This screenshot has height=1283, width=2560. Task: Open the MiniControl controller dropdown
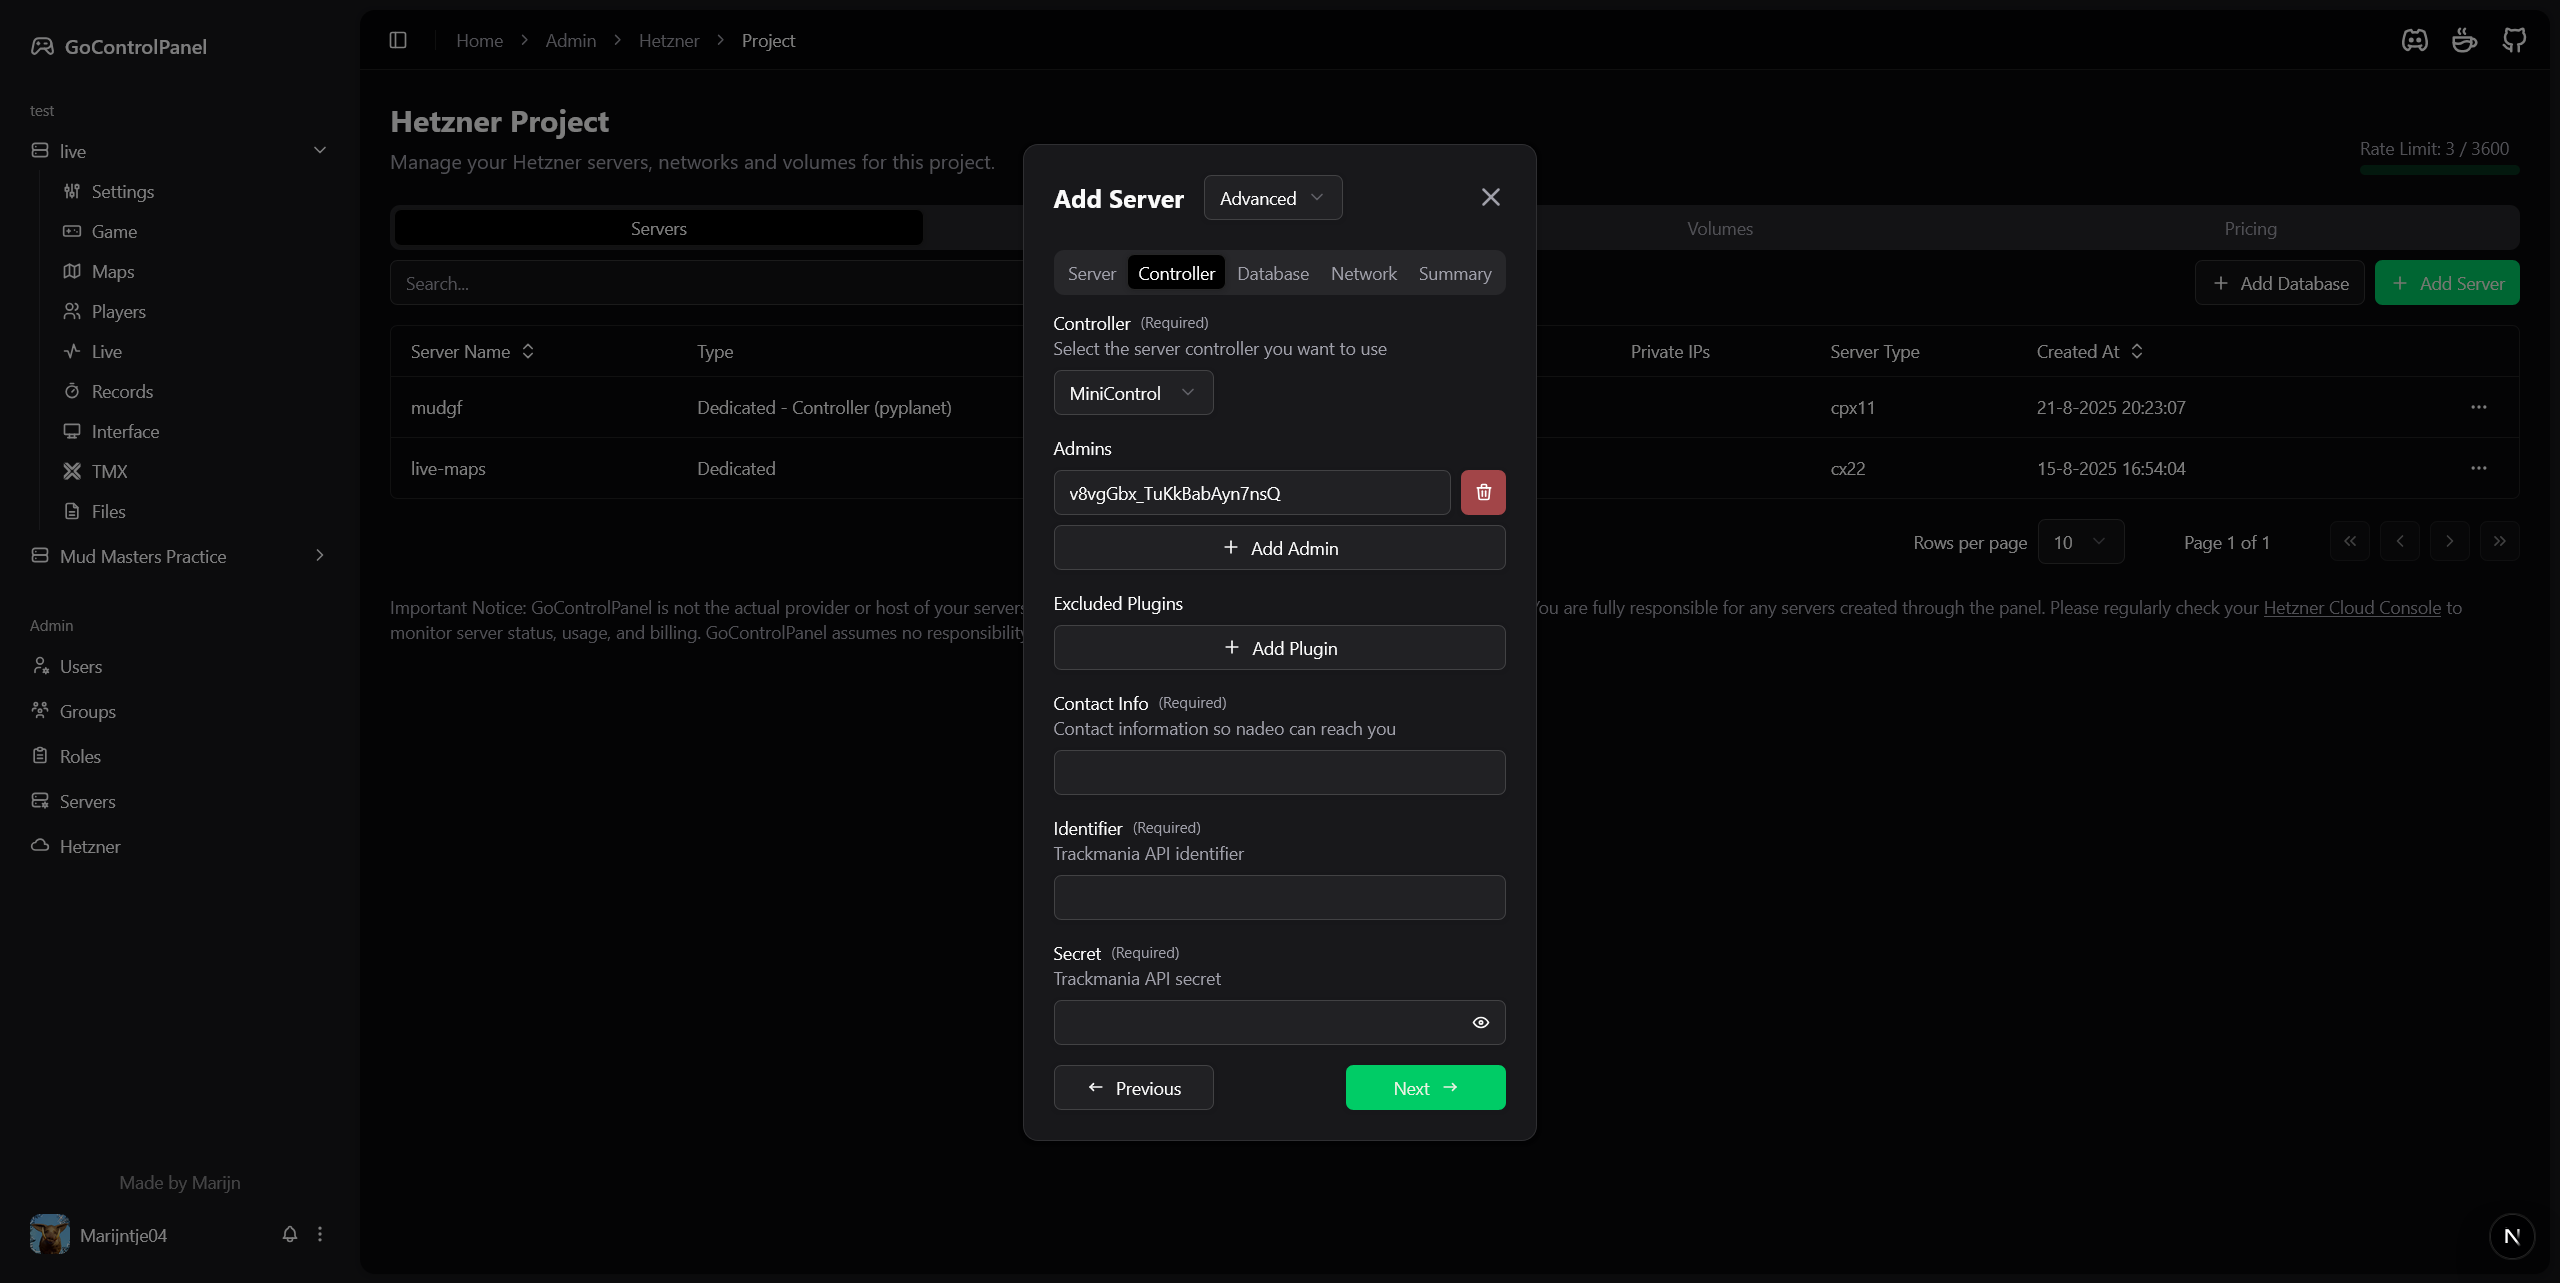pyautogui.click(x=1132, y=393)
